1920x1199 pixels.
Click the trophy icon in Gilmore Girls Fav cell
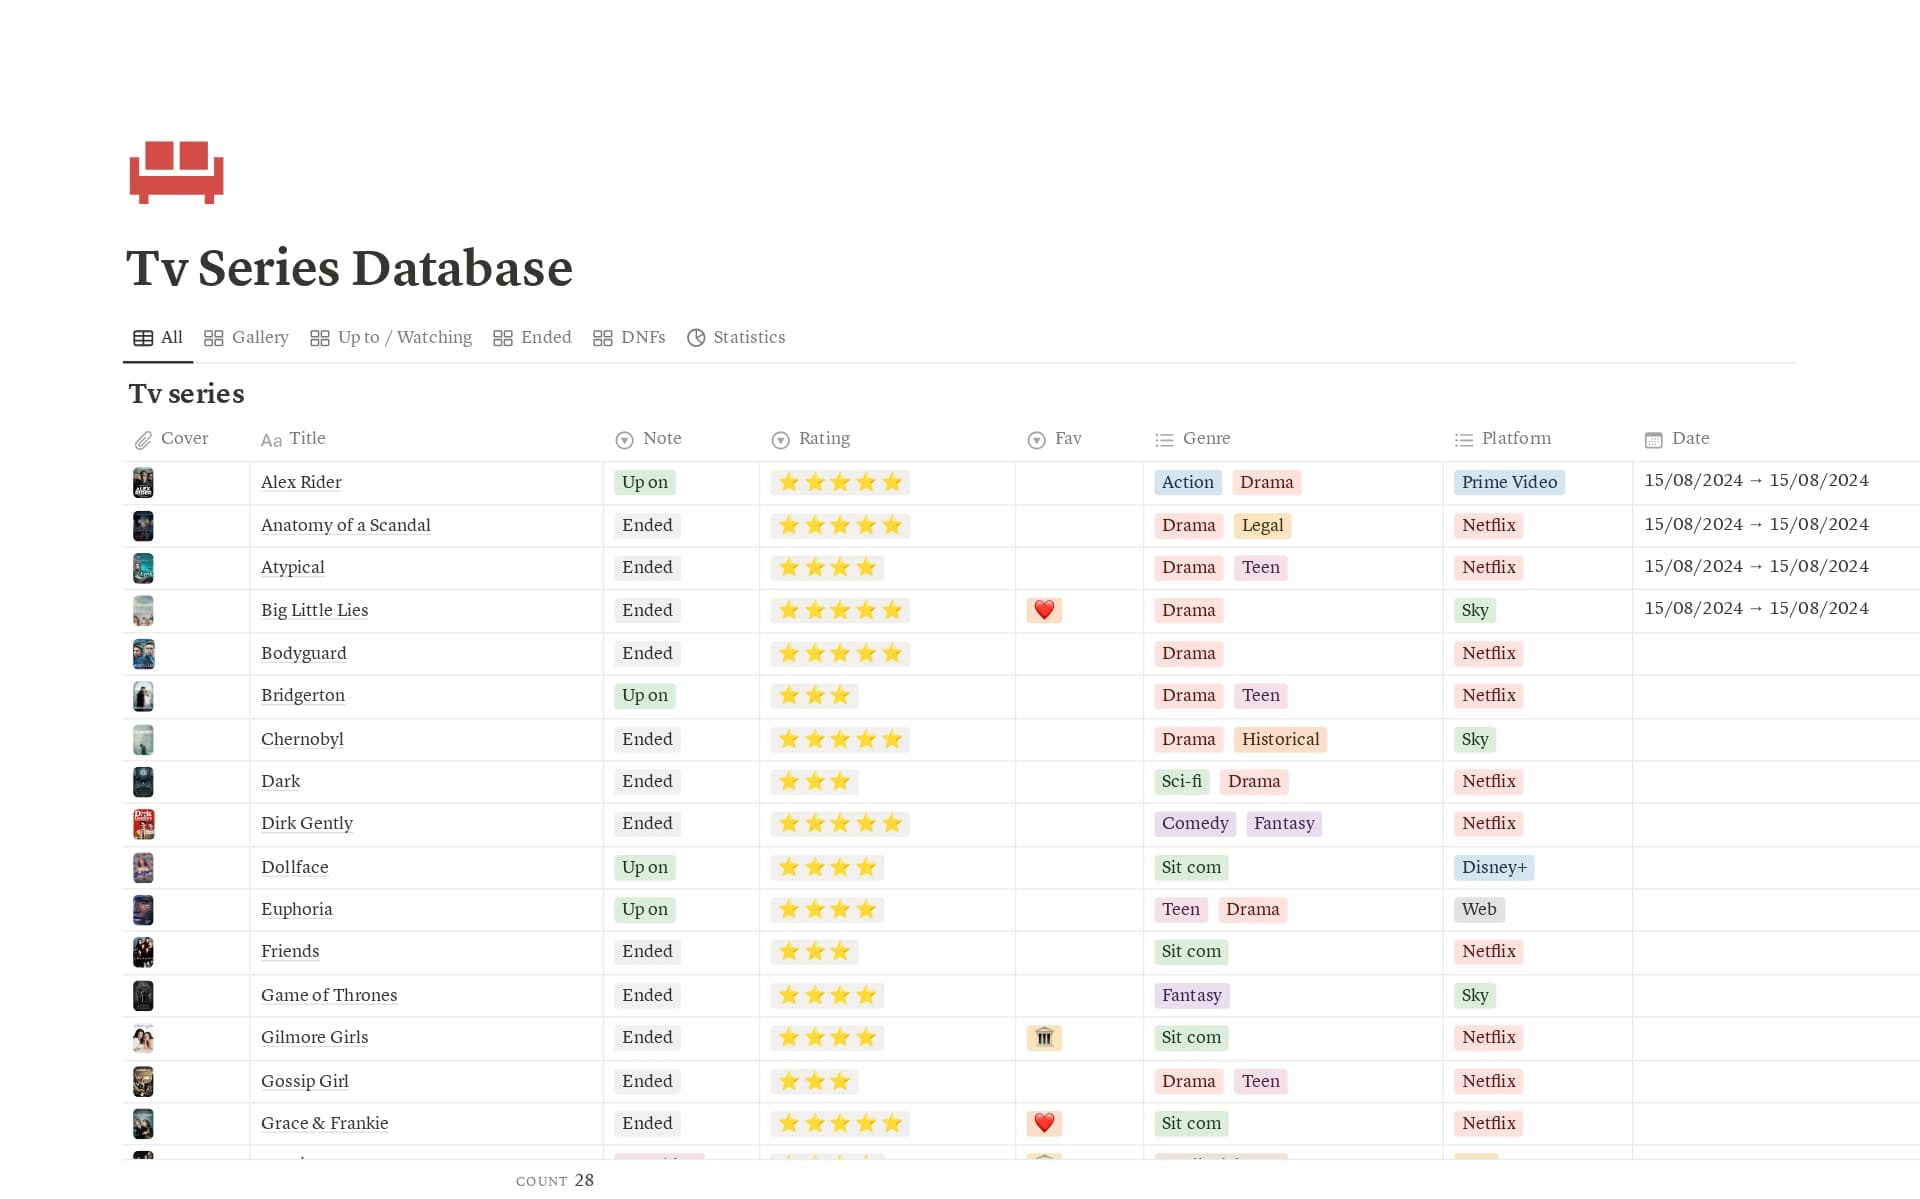(1044, 1038)
